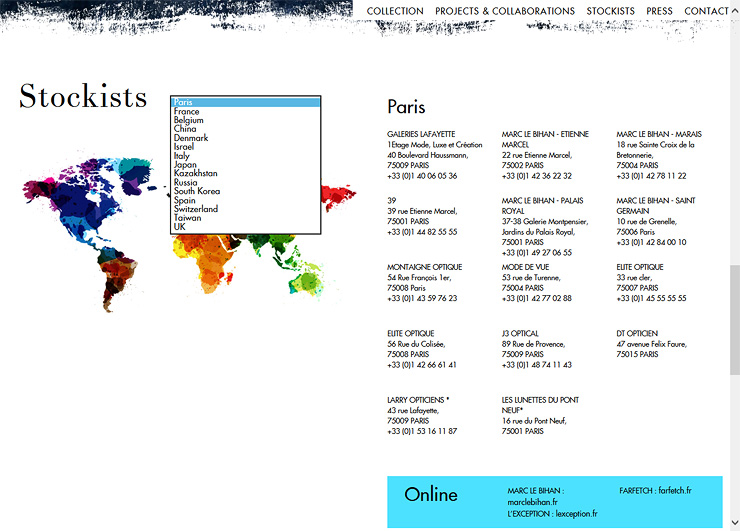740x531 pixels.
Task: Open marclebihan.fr online link
Action: [532, 502]
